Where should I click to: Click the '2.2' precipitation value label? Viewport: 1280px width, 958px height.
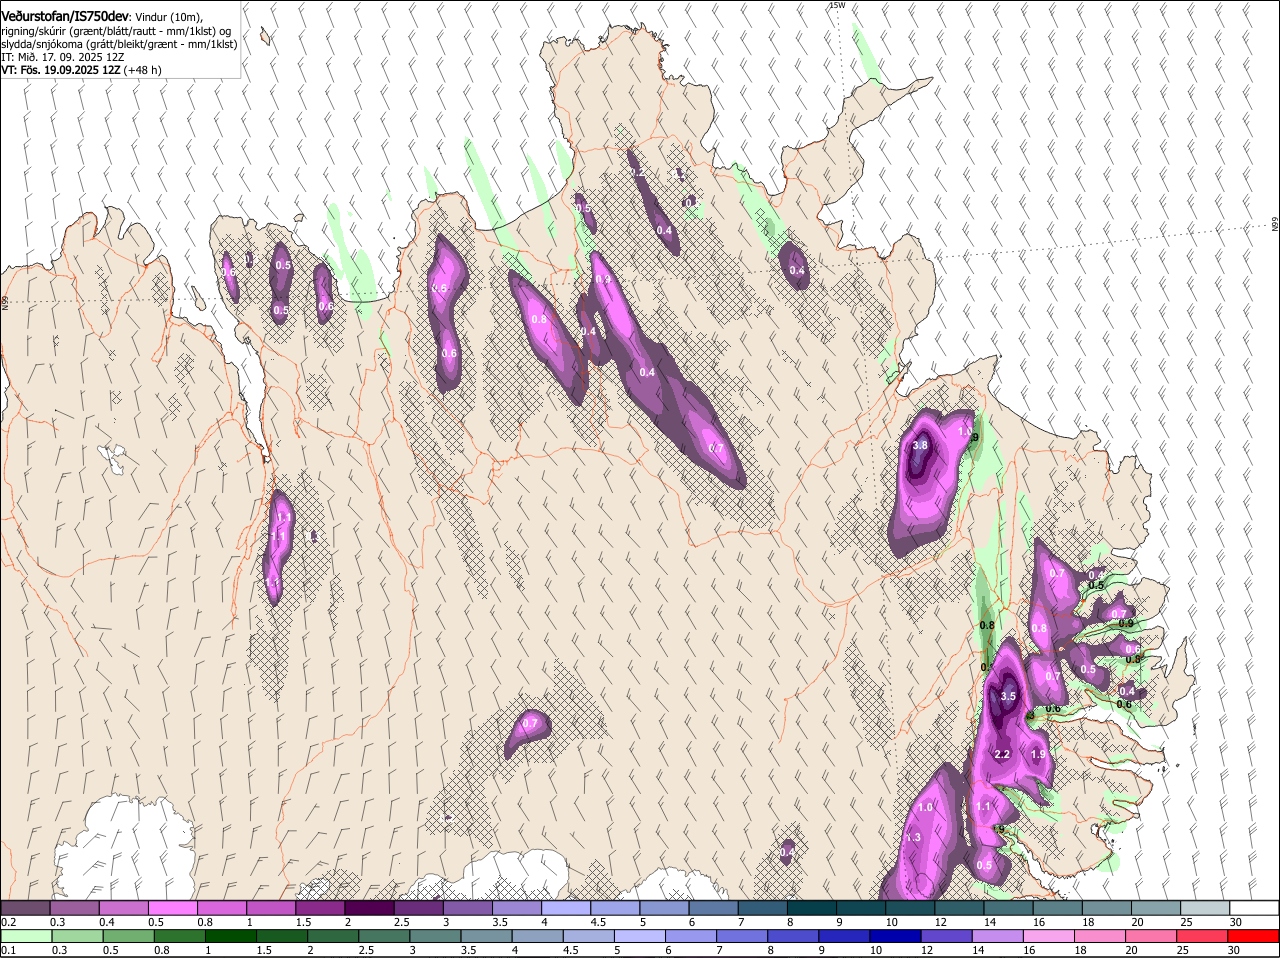[x=1003, y=754]
